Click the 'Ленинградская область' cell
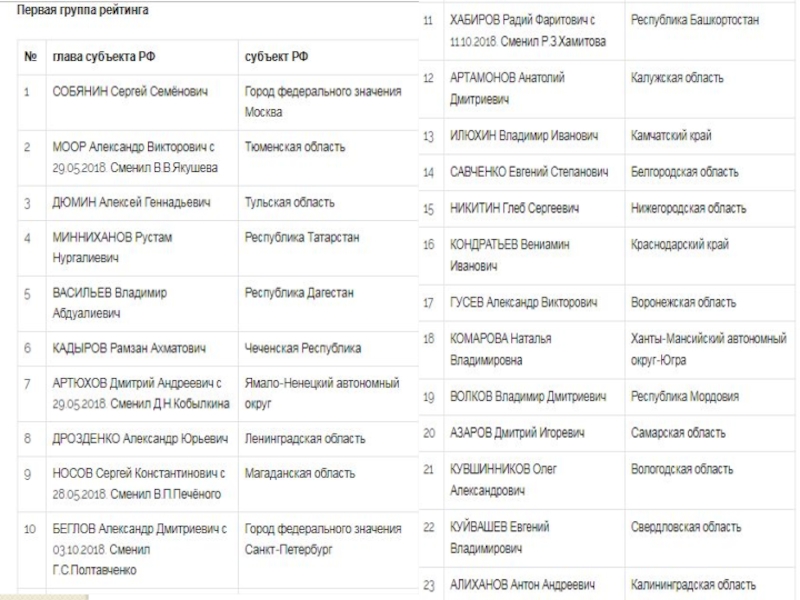800x600 pixels. coord(305,438)
